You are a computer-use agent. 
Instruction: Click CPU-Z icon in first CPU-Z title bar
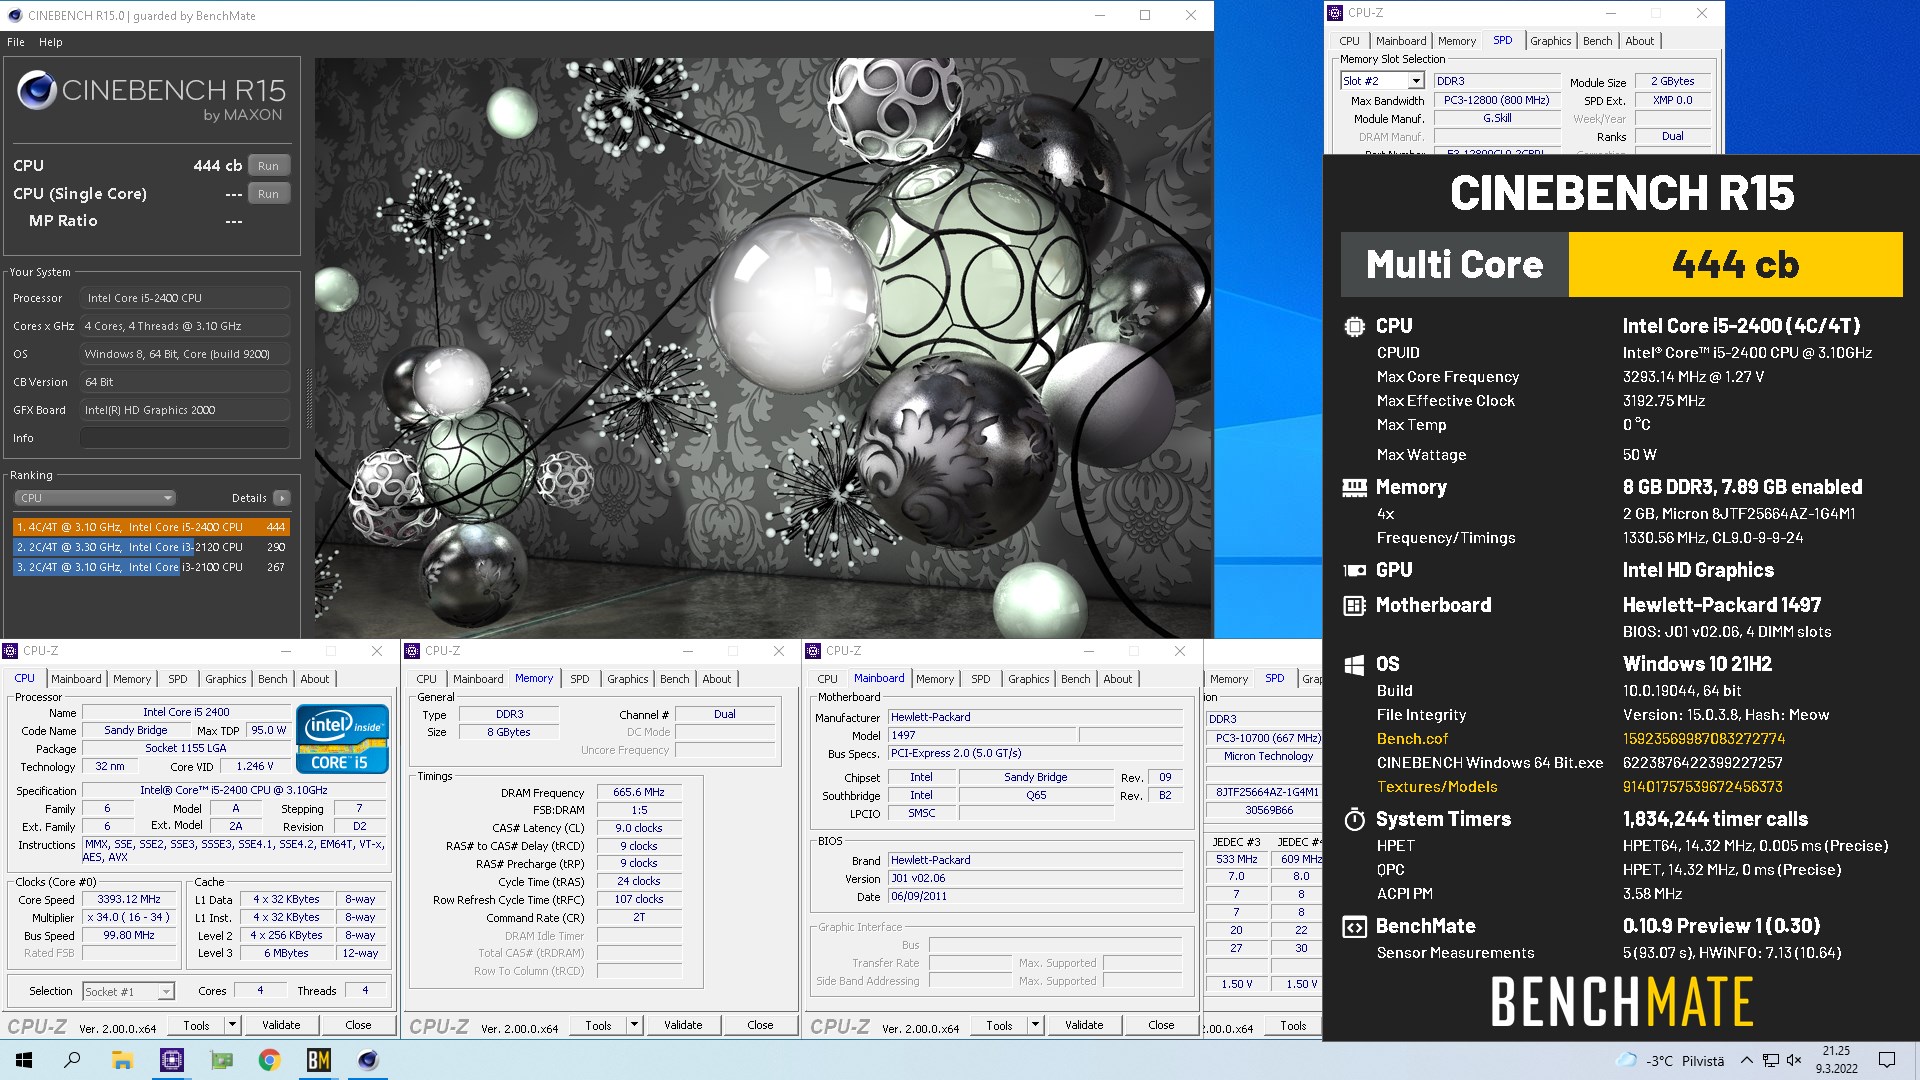11,651
